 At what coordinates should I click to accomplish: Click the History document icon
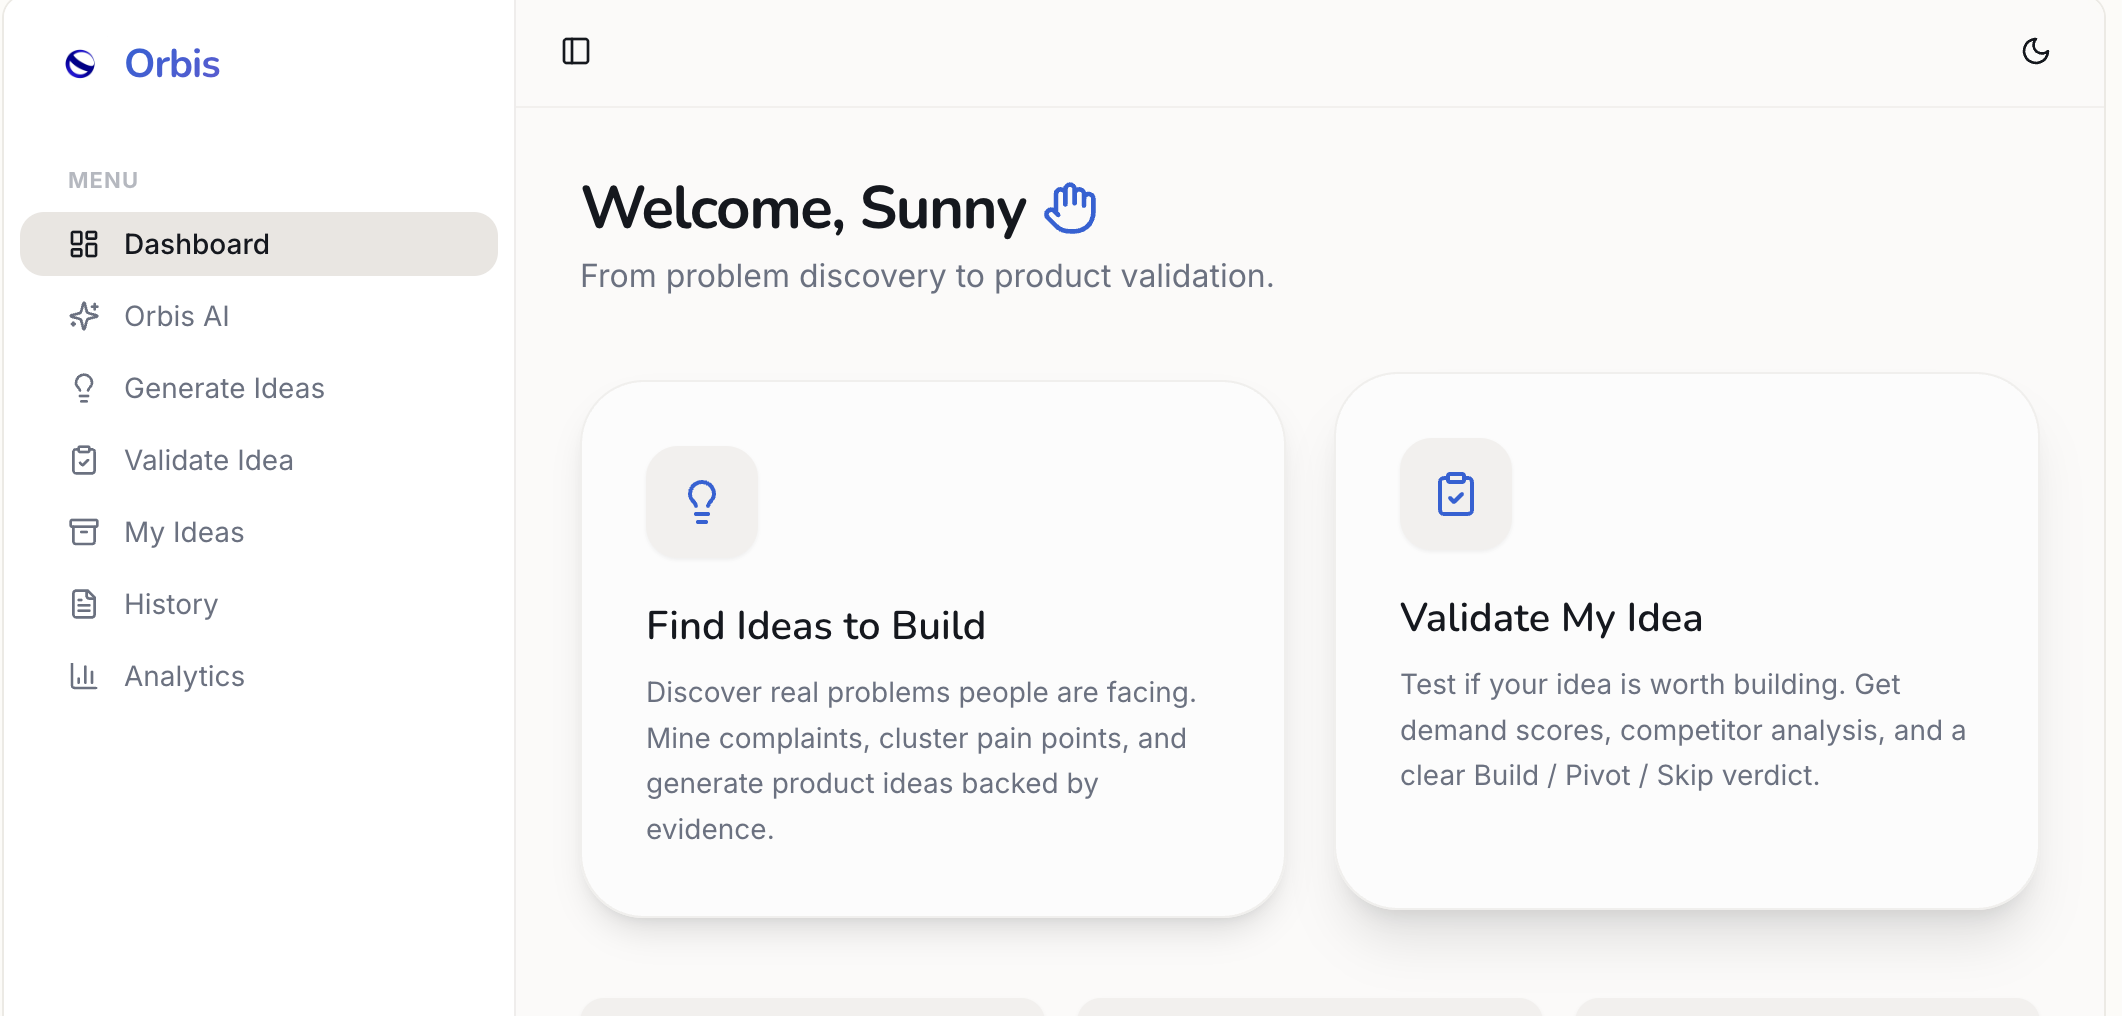pos(84,604)
